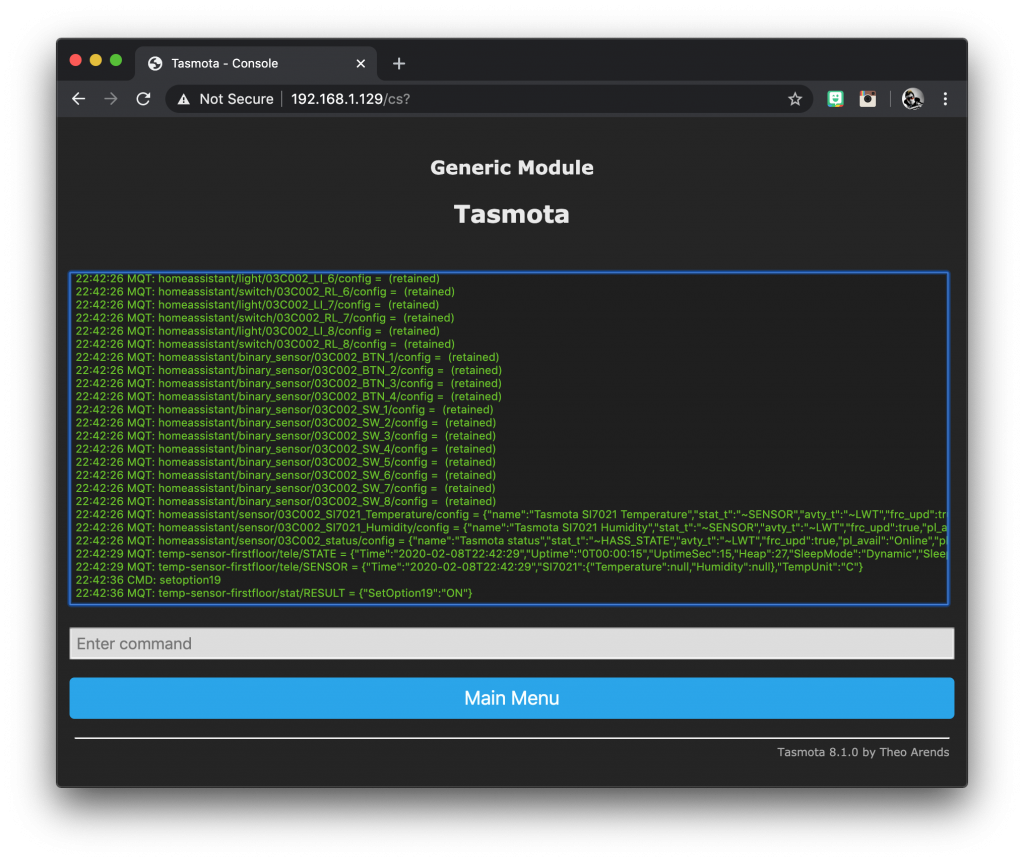Click the binary_sensor 03C002_SW_1 log line
This screenshot has height=862, width=1024.
[284, 409]
